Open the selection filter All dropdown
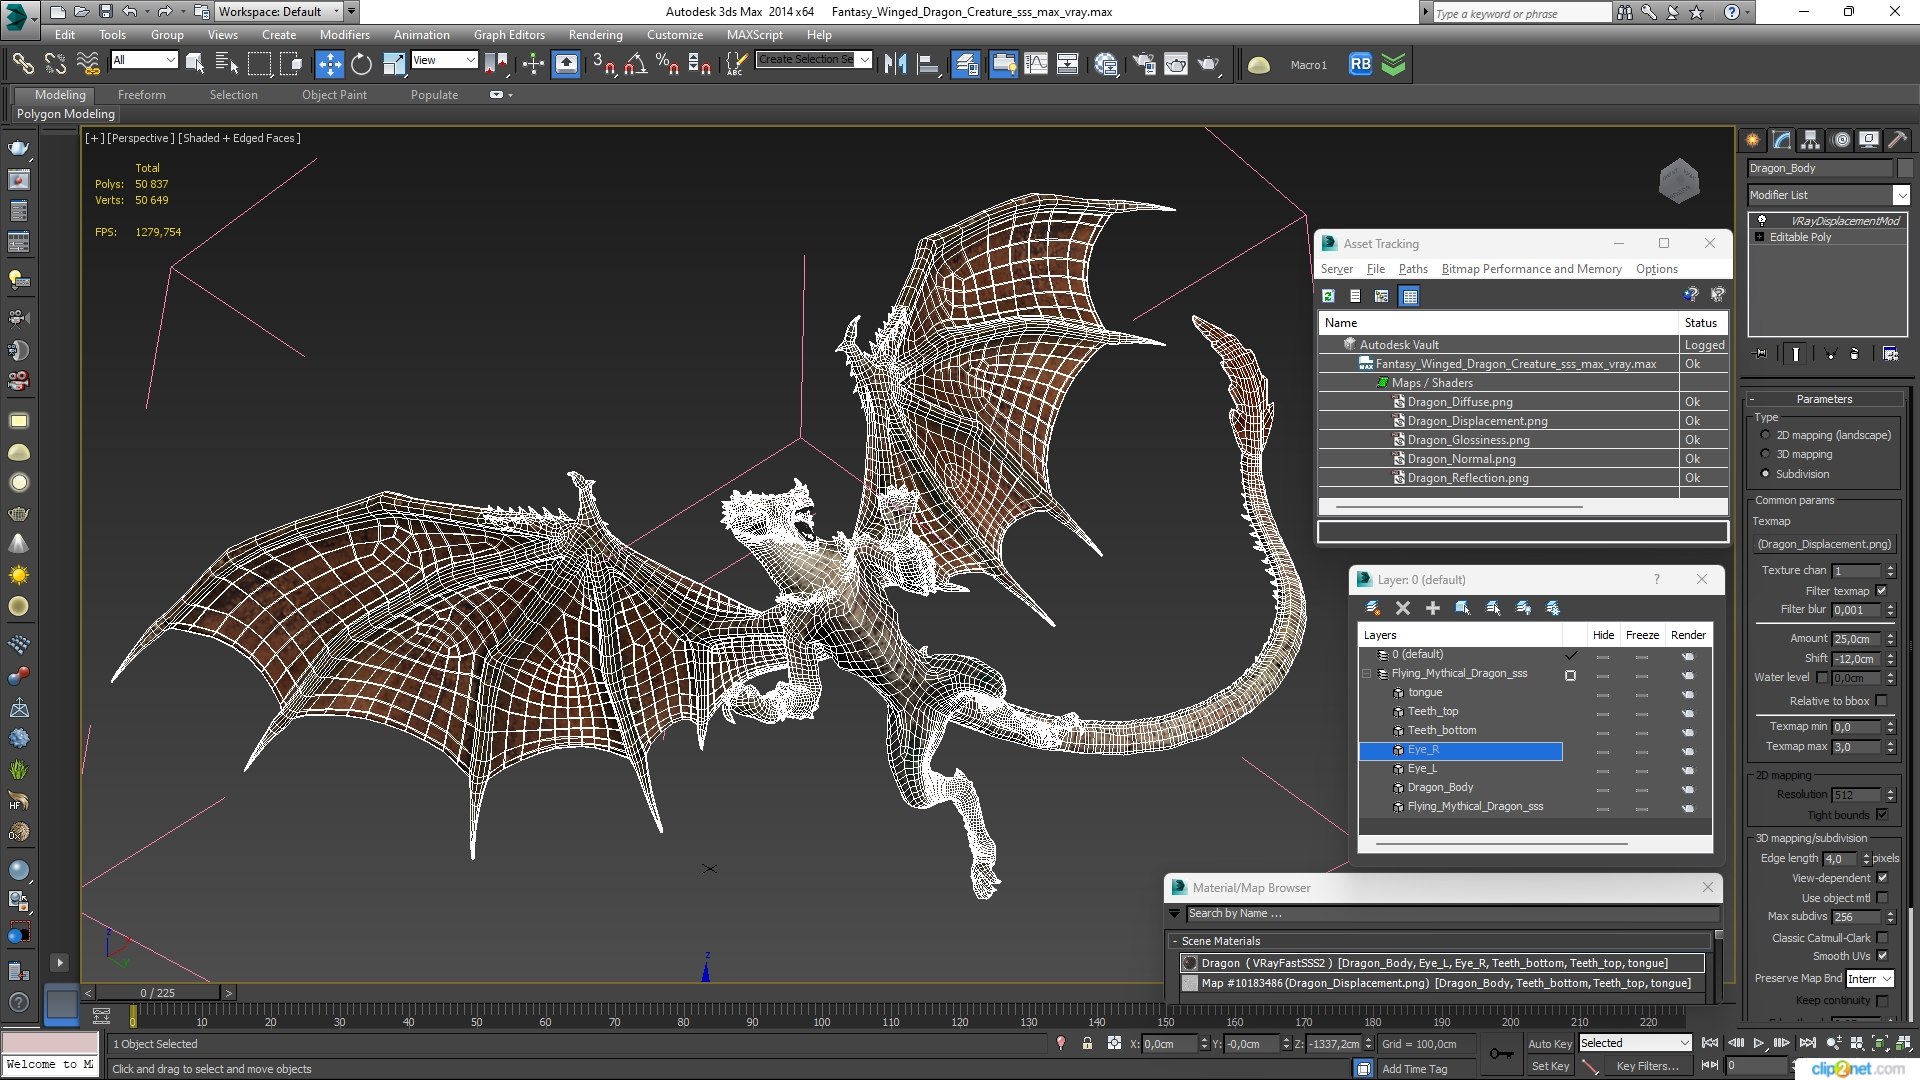 [144, 60]
